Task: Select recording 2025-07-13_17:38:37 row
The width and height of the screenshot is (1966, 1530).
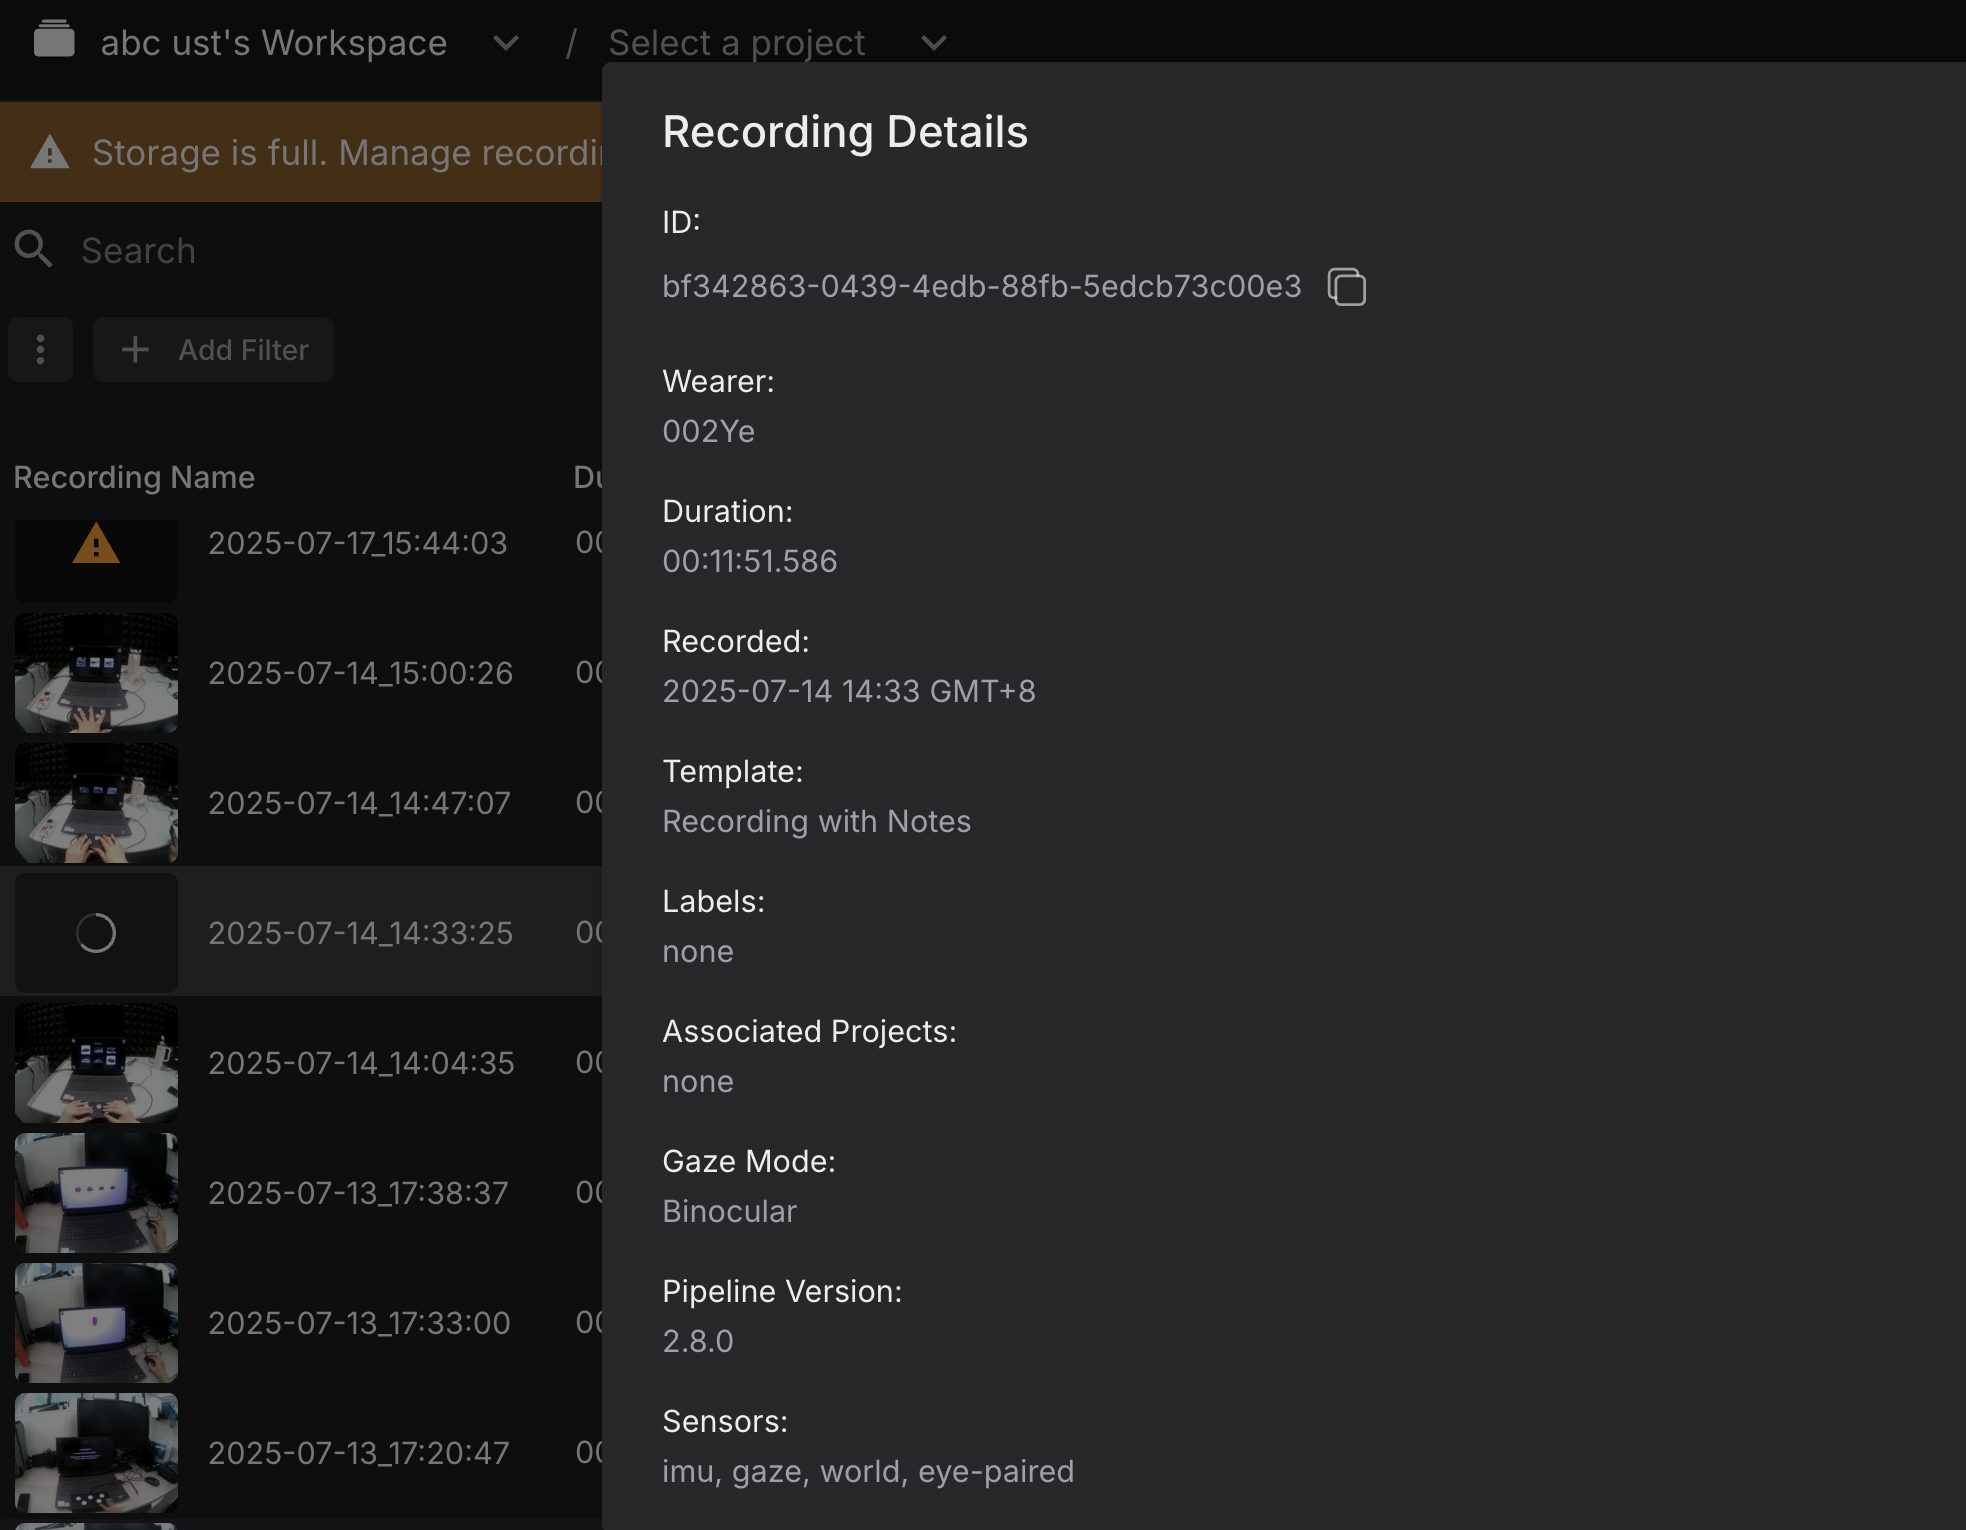Action: pos(358,1193)
